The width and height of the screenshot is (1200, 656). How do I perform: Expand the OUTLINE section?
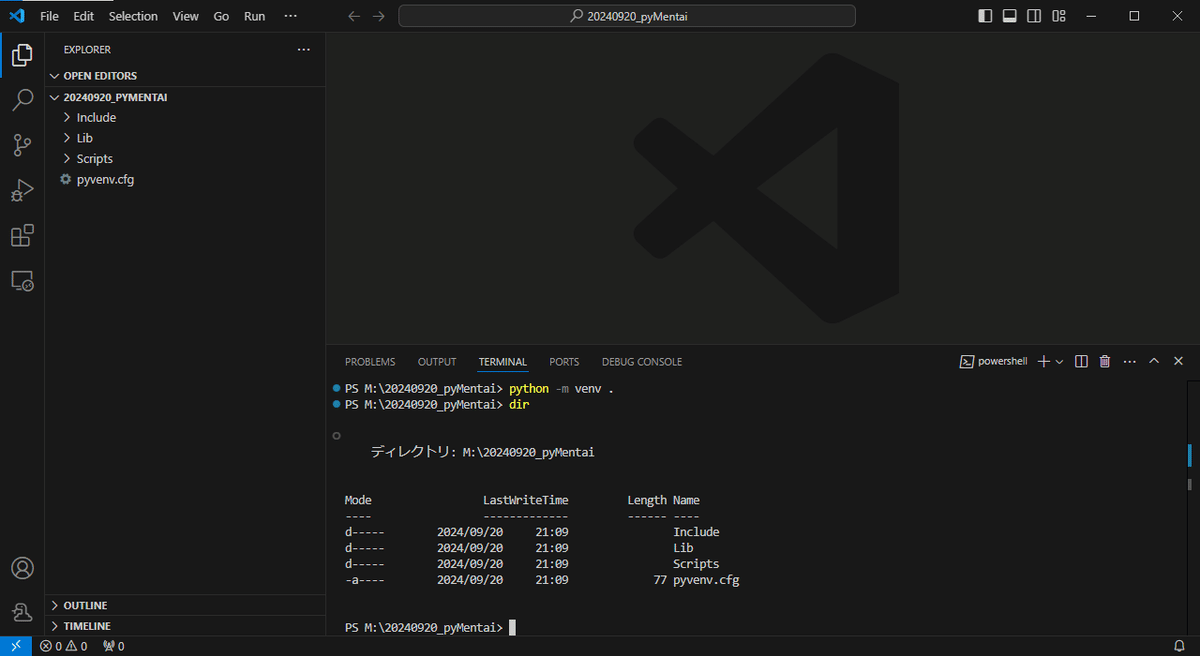(x=185, y=606)
